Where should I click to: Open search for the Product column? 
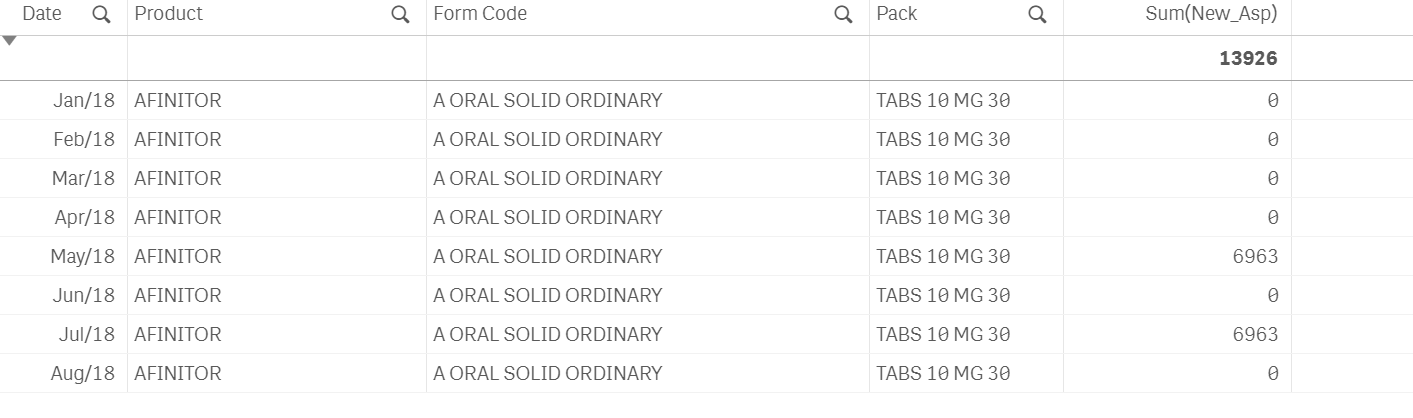[x=400, y=15]
